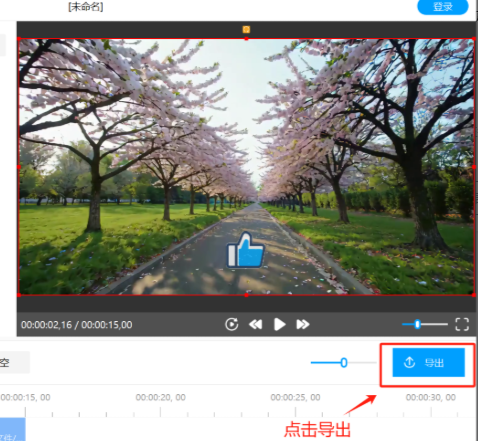This screenshot has height=441, width=478.
Task: Click the 00:00:30,00 timeline ruler mark
Action: [431, 397]
